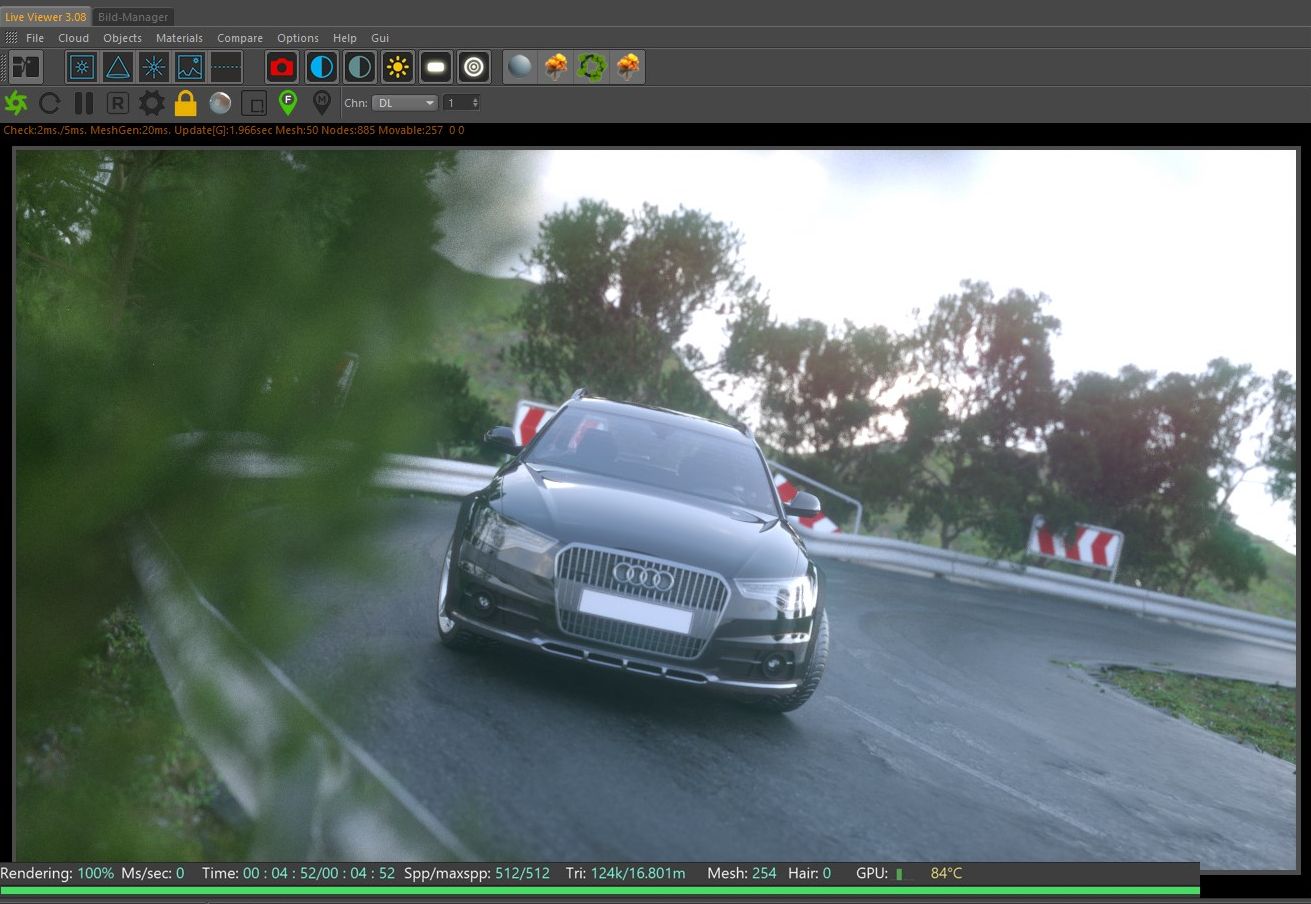Click the Octane send scene and restart render icon
This screenshot has width=1311, height=904.
(x=16, y=102)
